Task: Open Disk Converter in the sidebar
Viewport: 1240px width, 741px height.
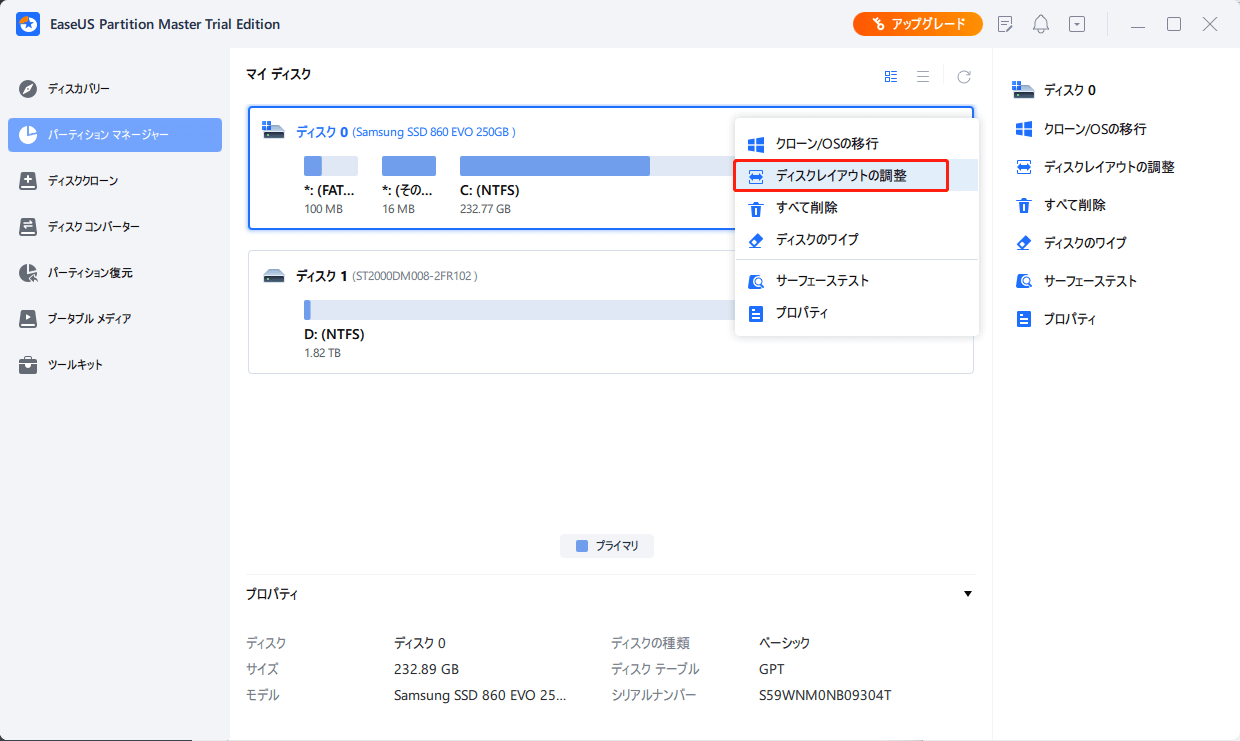Action: click(x=93, y=227)
